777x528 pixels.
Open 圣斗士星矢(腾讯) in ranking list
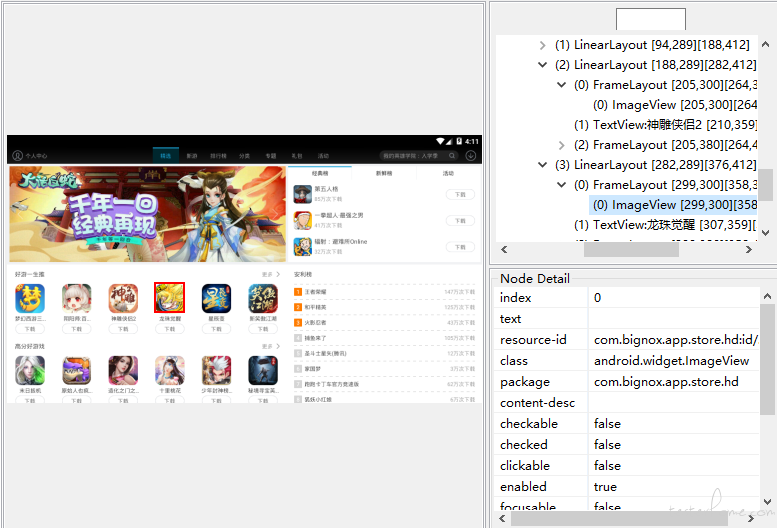(384, 353)
